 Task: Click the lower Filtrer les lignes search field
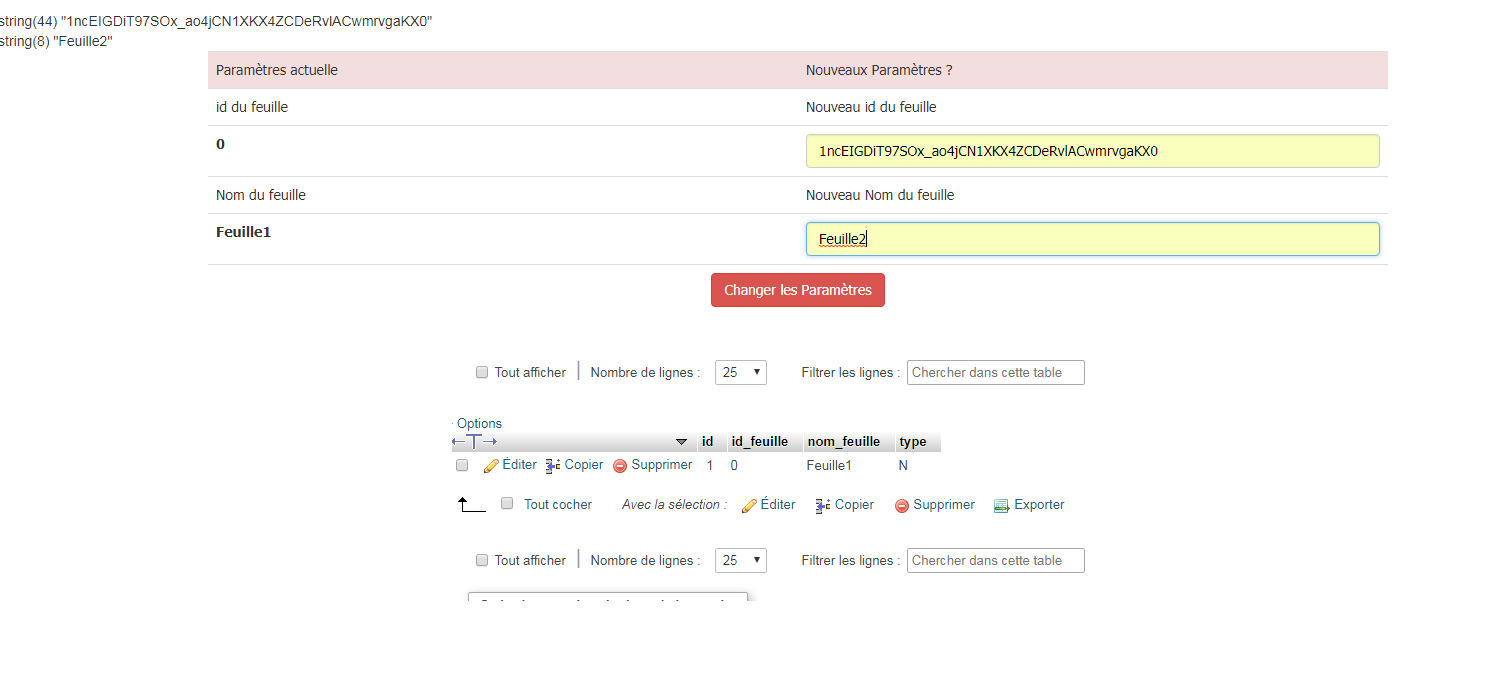pos(995,560)
